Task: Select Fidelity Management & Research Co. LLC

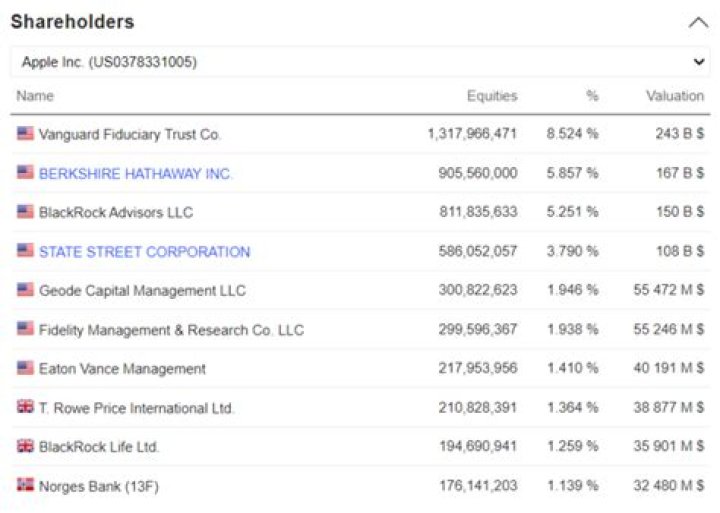Action: (x=171, y=330)
